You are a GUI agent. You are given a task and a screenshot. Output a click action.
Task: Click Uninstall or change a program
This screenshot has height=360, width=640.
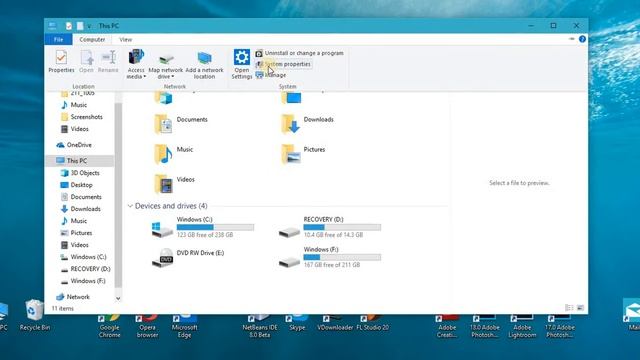(x=300, y=53)
